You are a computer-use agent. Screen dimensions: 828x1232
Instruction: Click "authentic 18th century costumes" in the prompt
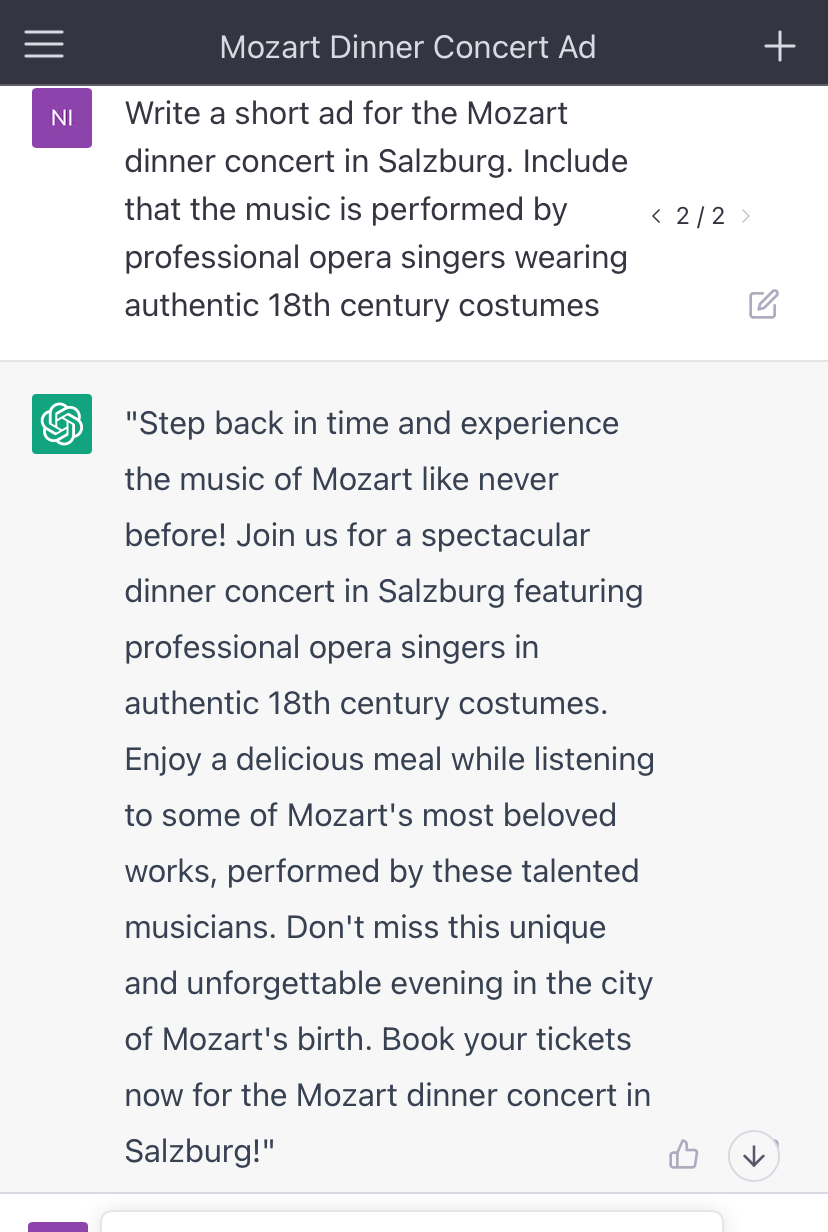click(361, 305)
